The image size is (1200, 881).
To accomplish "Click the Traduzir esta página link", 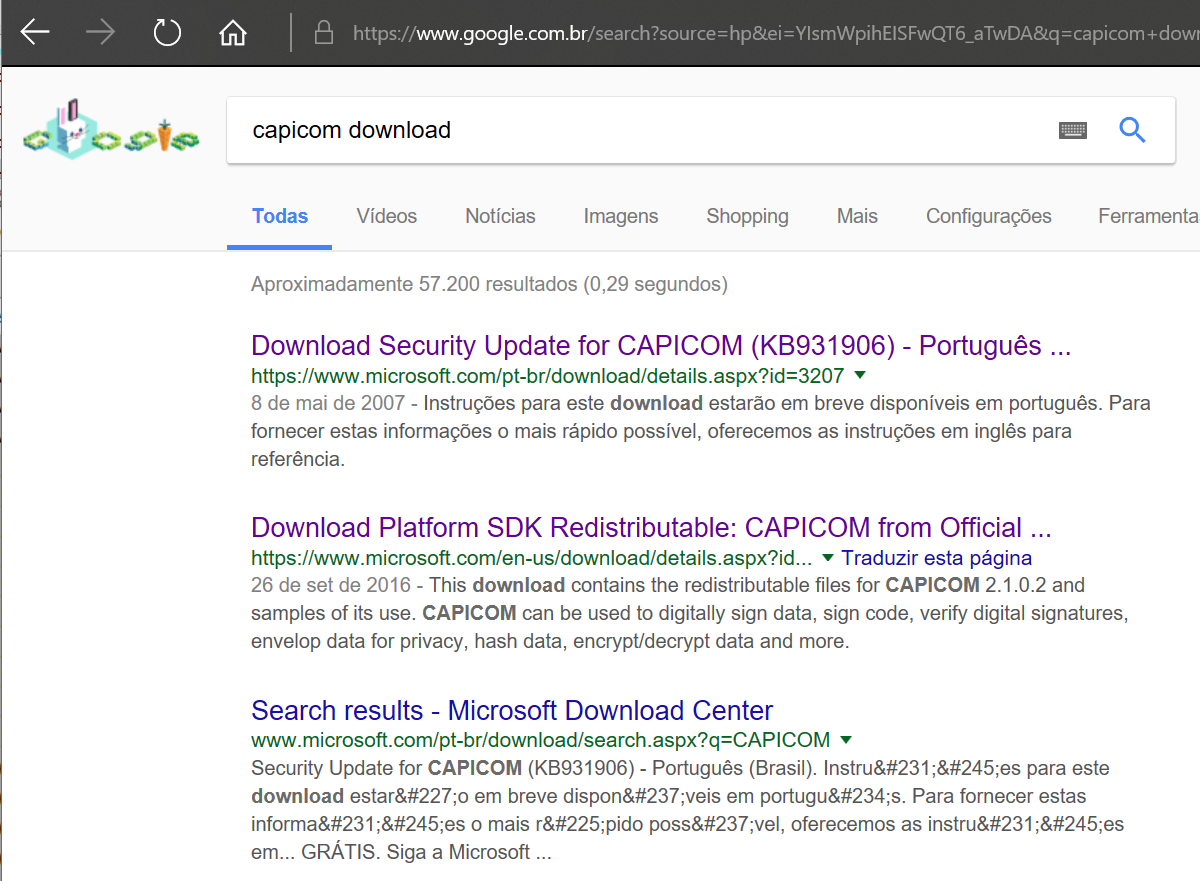I will click(x=936, y=558).
